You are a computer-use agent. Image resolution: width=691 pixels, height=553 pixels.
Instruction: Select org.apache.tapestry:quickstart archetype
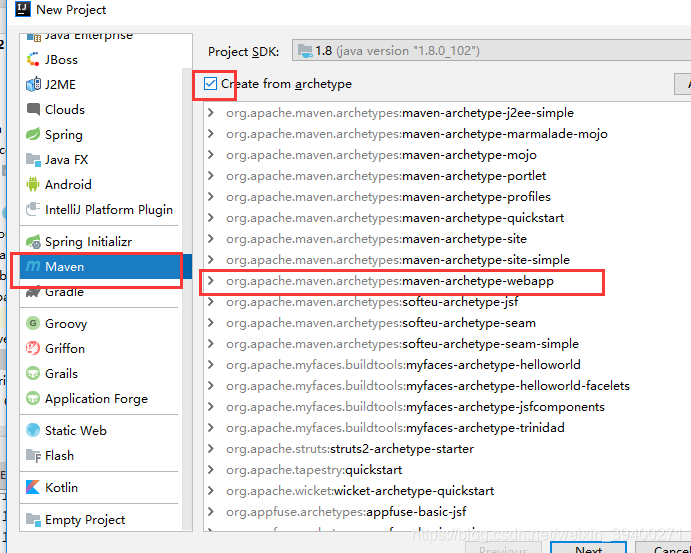click(314, 470)
